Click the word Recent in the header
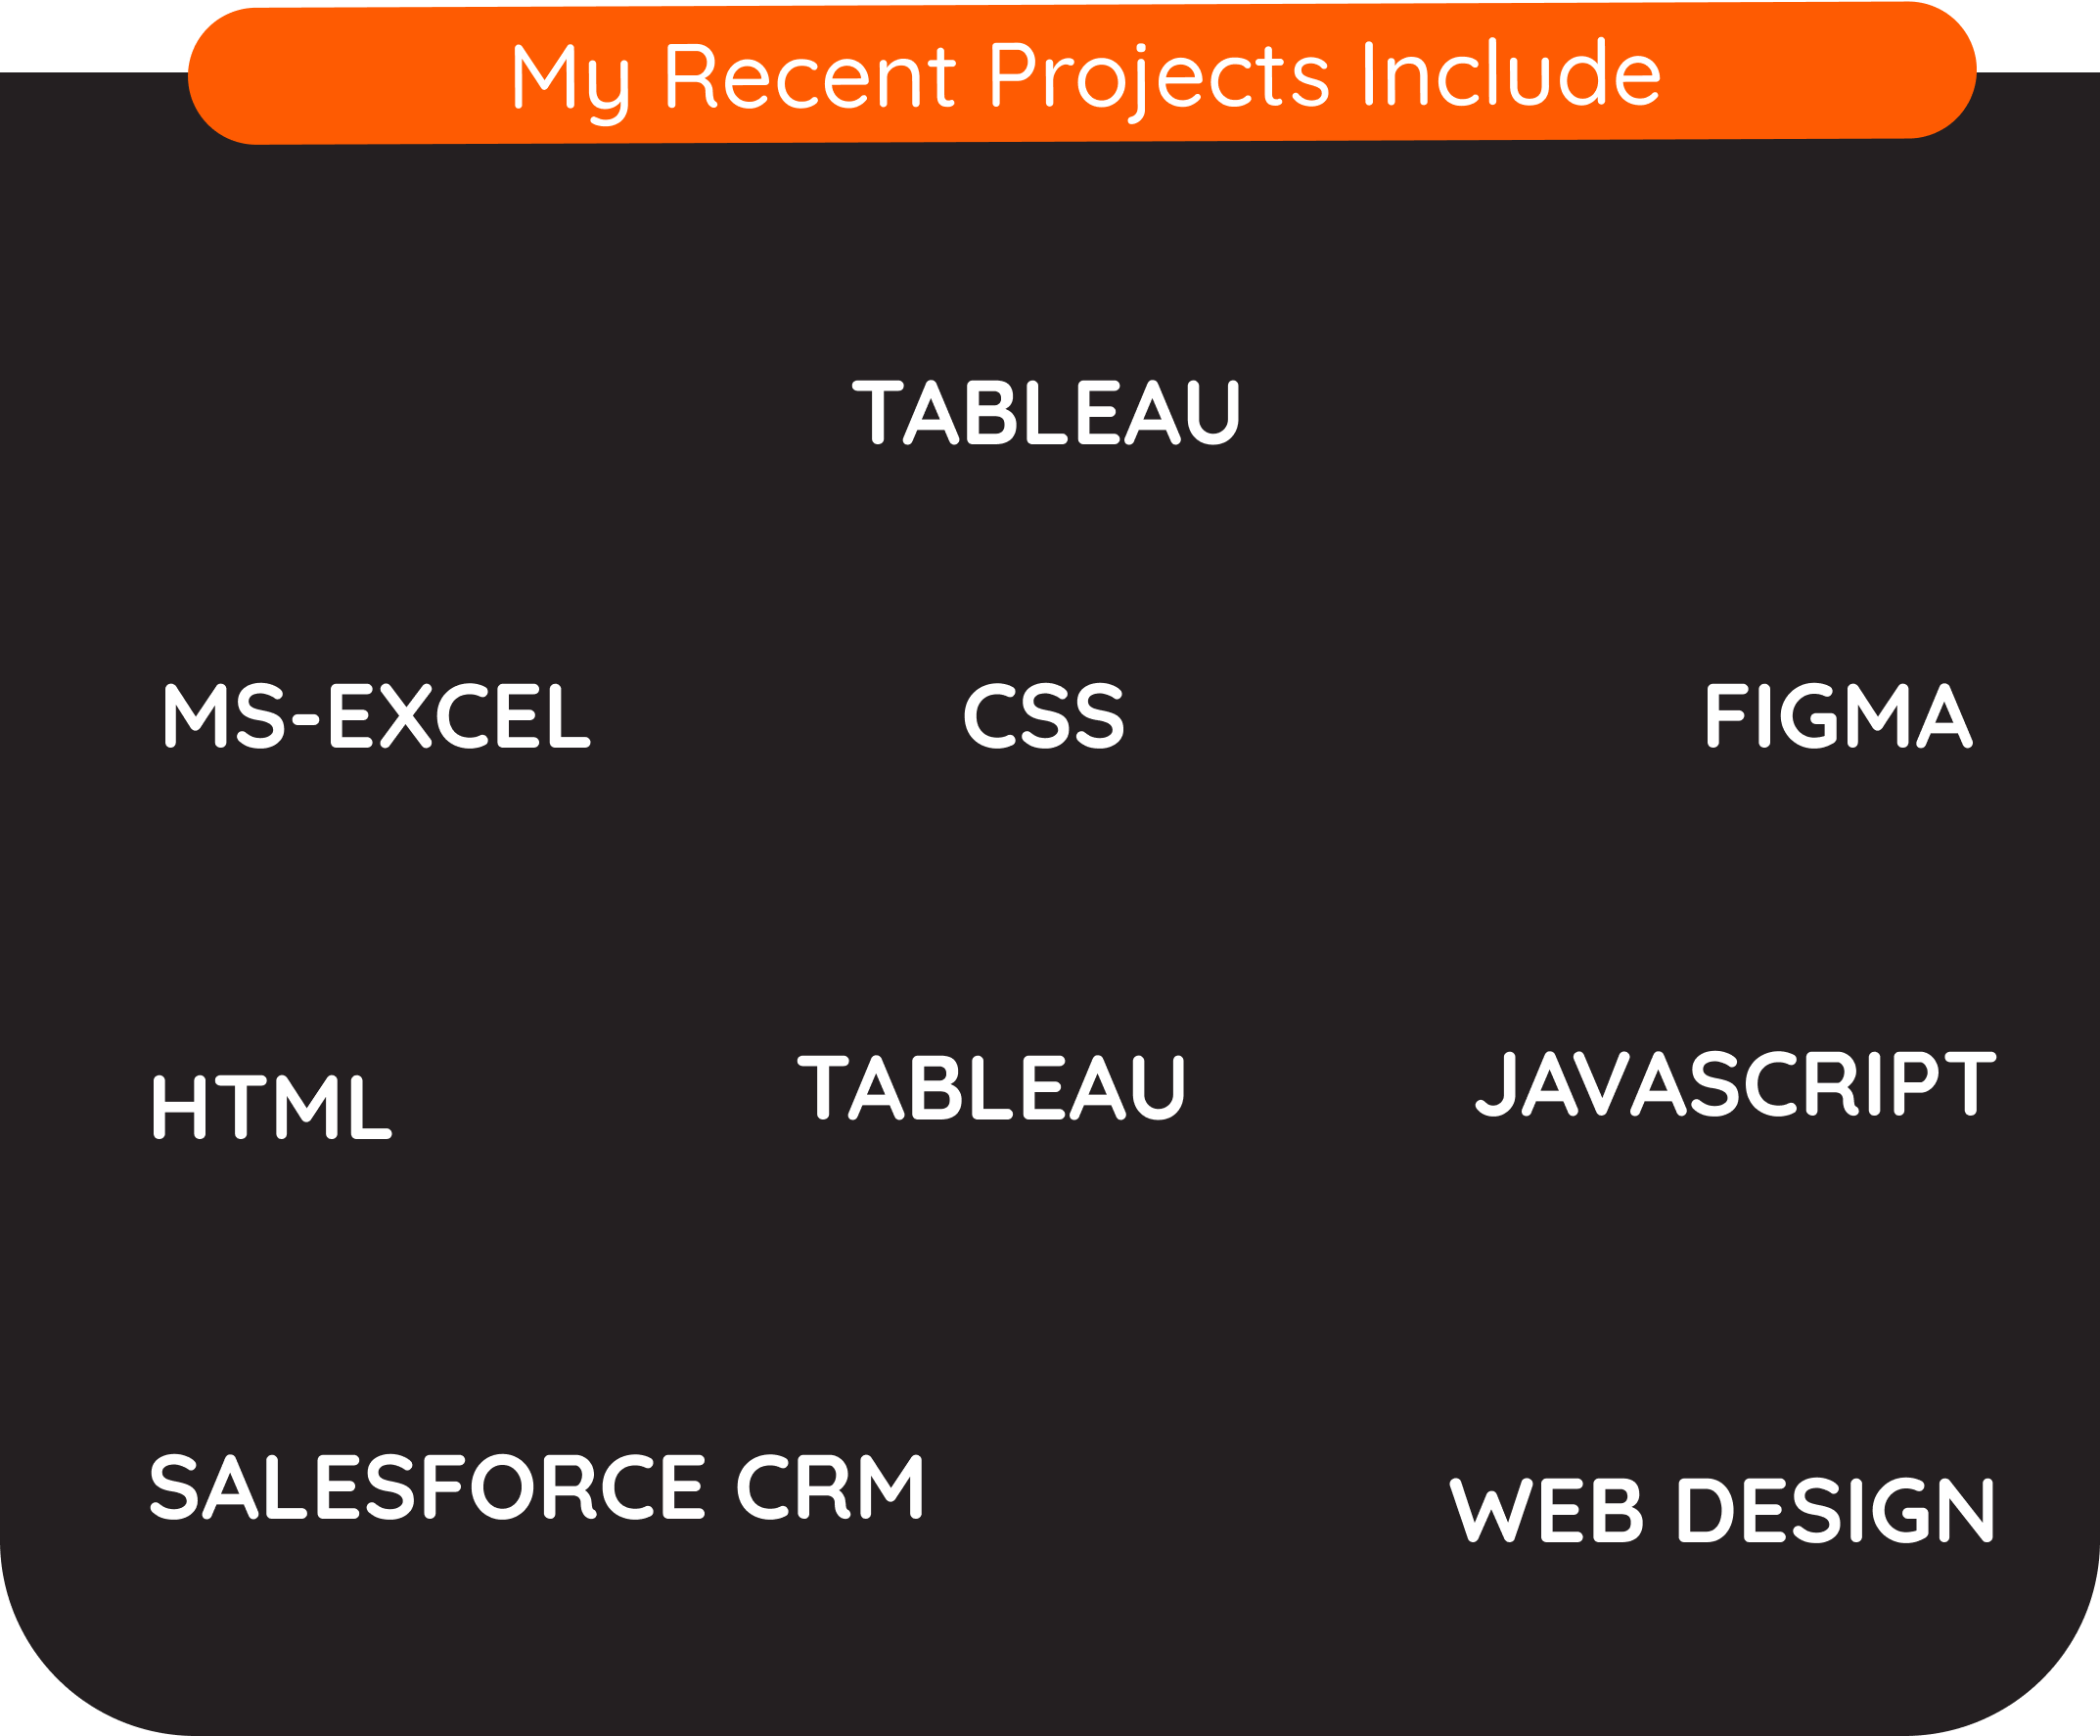Screen dimensions: 2100x1736 point(811,76)
